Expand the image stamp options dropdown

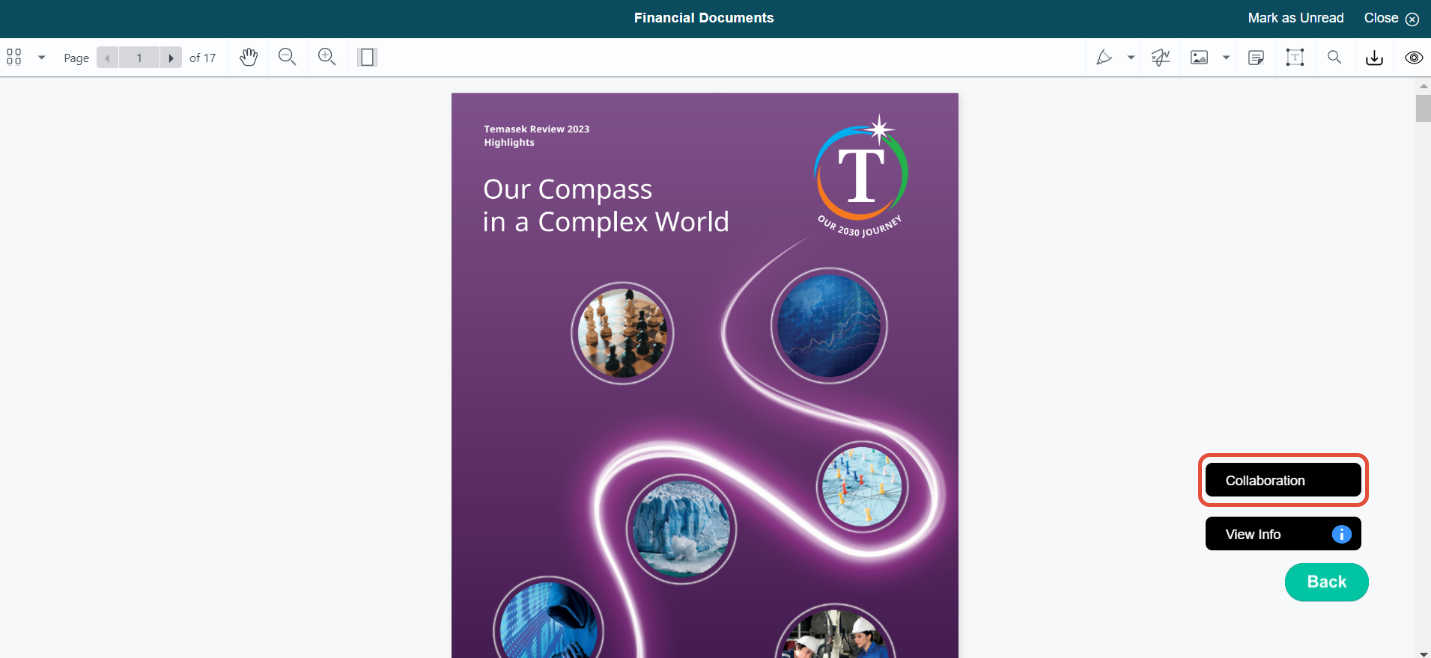(x=1226, y=57)
